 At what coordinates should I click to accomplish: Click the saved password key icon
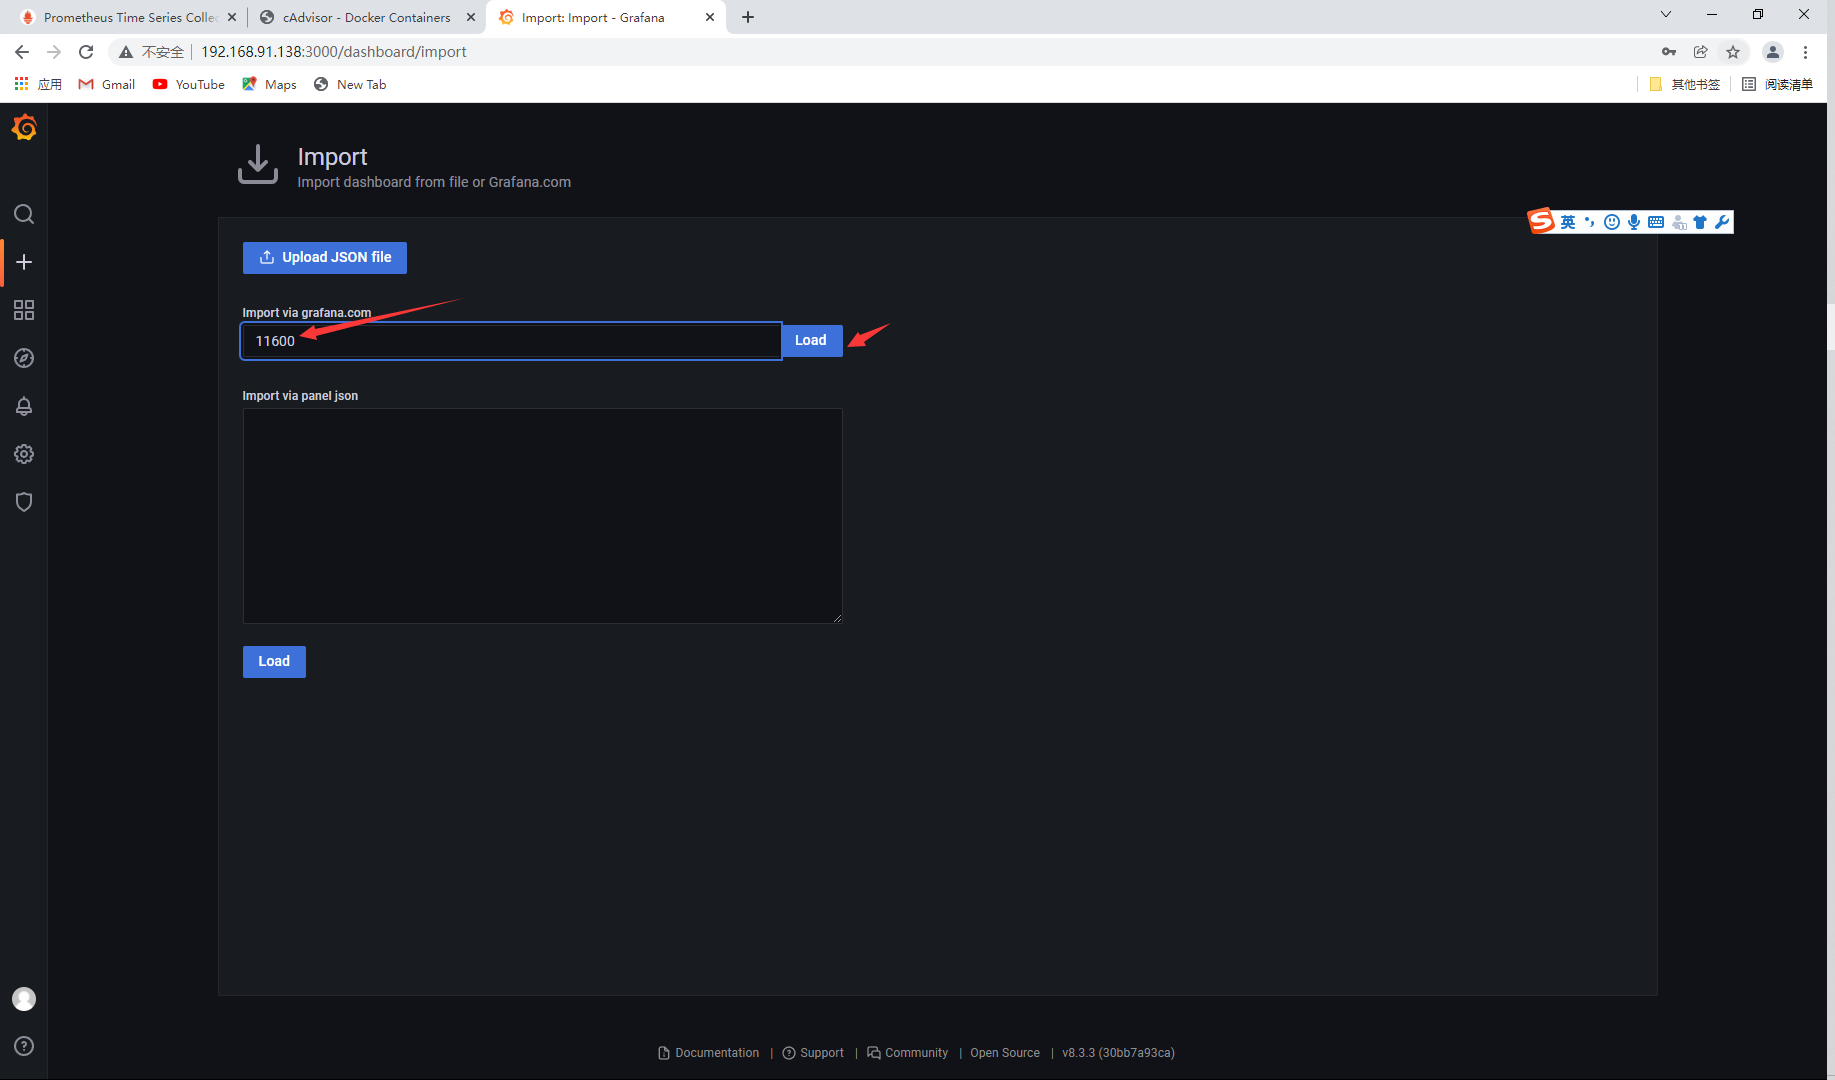click(x=1669, y=52)
